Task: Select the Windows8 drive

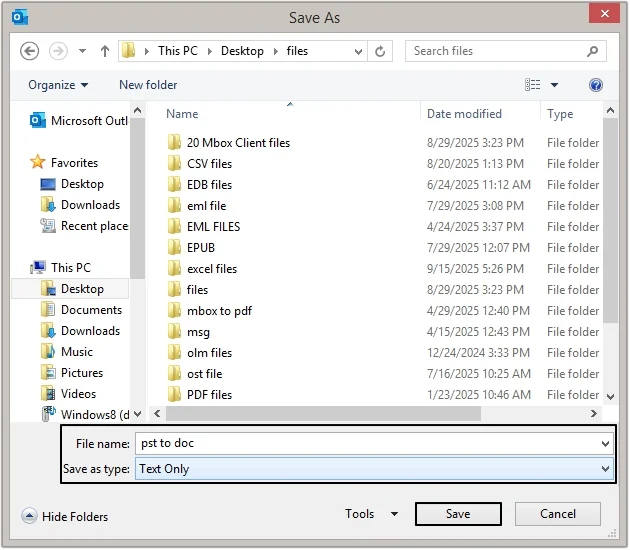Action: [86, 414]
